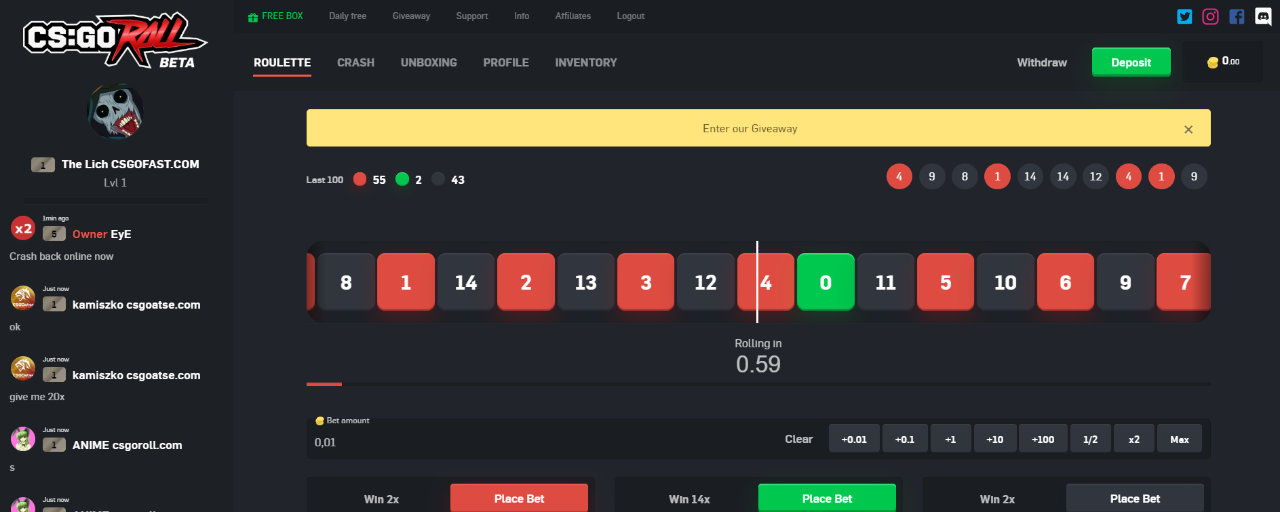Halve the bet with 1/2 button
This screenshot has height=512, width=1280.
click(x=1090, y=439)
